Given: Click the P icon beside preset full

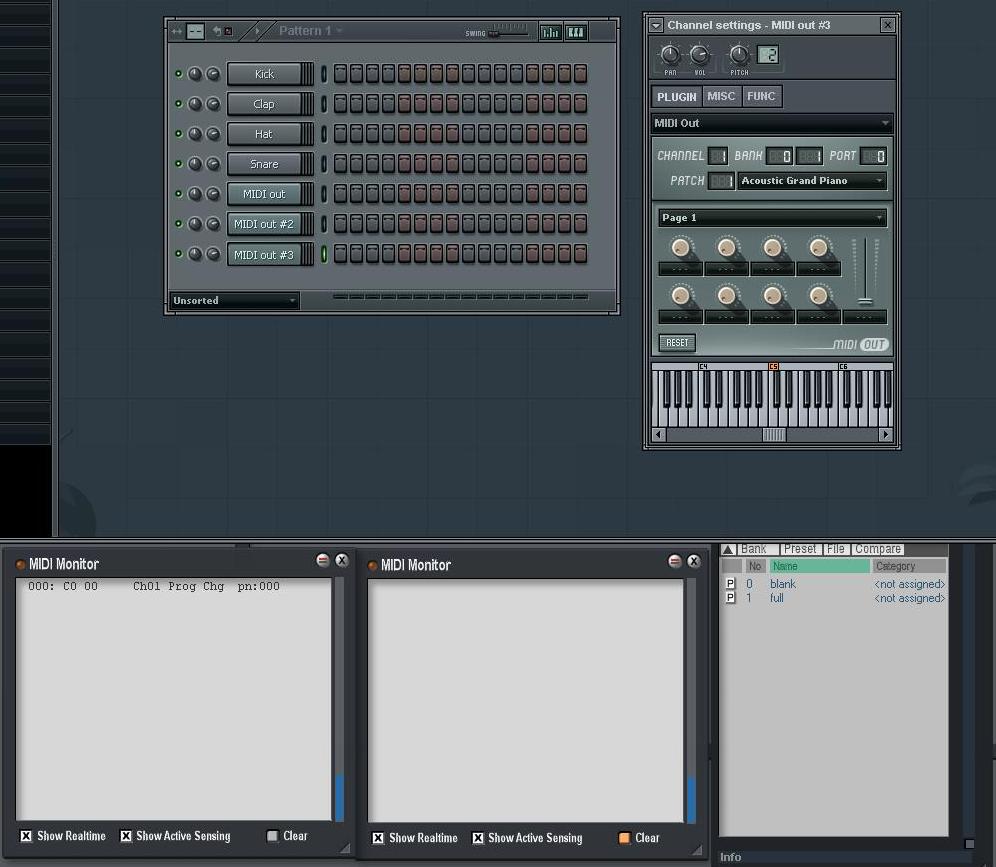Looking at the screenshot, I should (x=730, y=598).
